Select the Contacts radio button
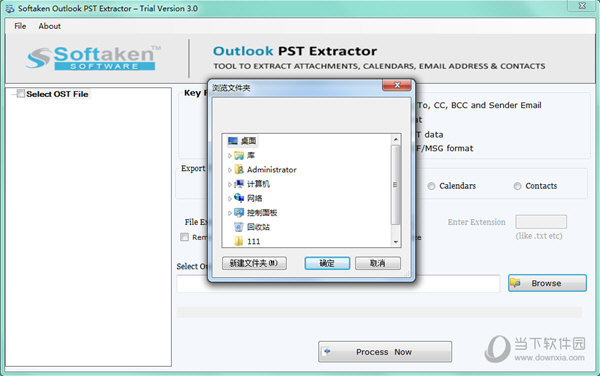Viewport: 600px width, 376px height. click(517, 186)
